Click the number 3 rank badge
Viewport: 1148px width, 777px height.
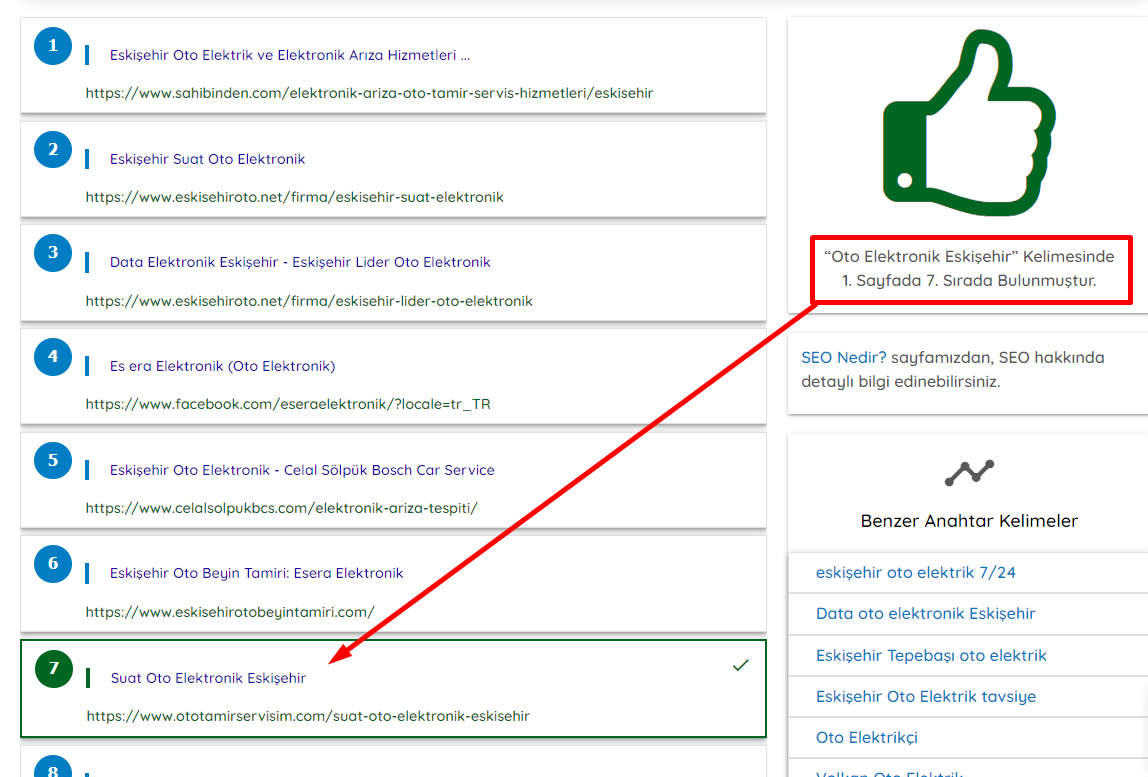[x=53, y=253]
